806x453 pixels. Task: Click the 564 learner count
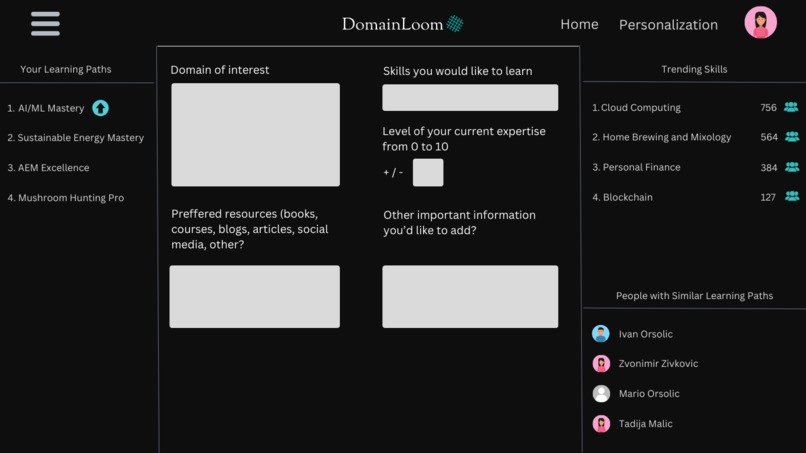769,137
